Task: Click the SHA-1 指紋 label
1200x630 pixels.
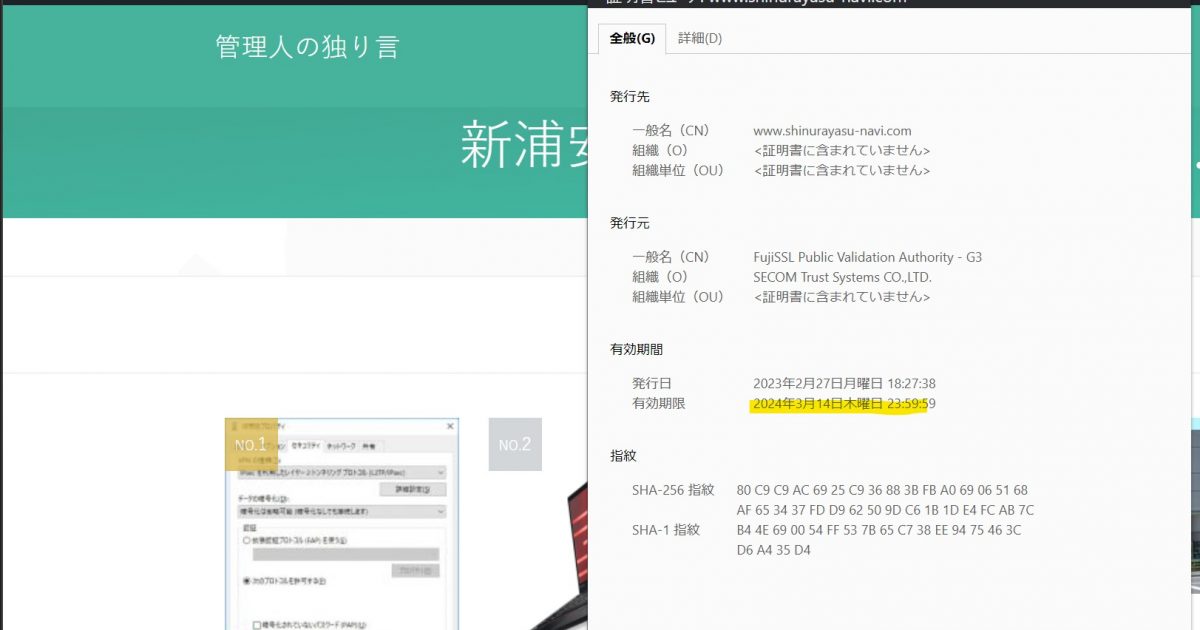Action: pos(666,530)
